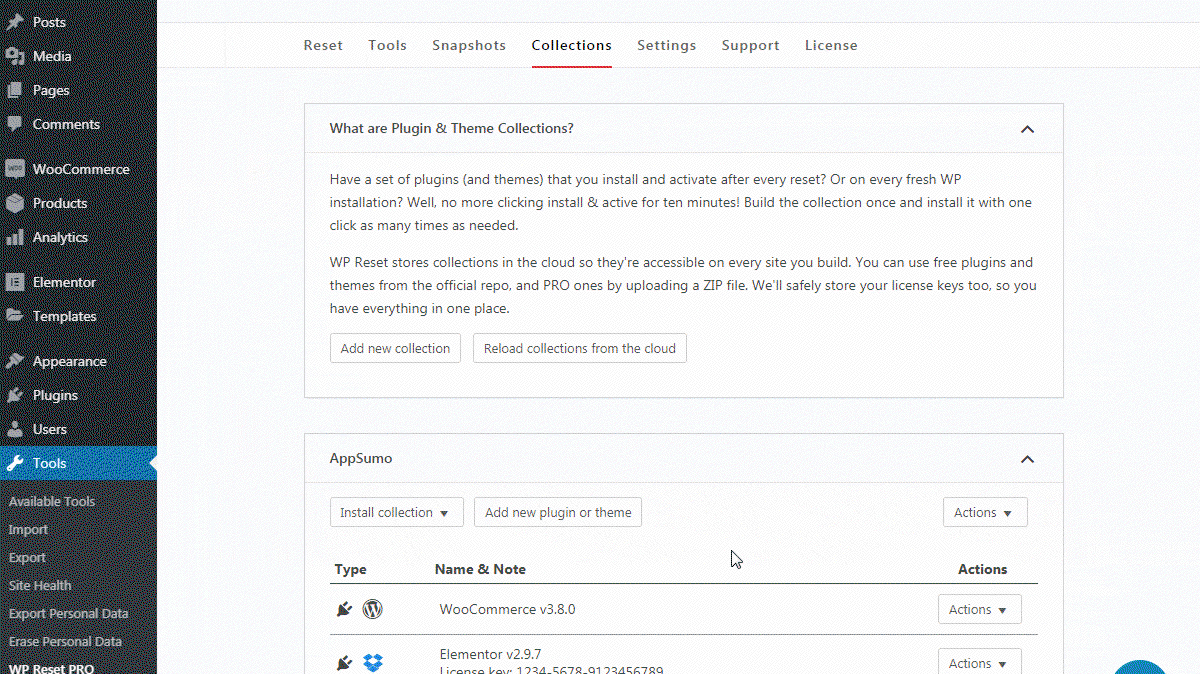
Task: Click the WooCommerce logo icon in sidebar
Action: 14,169
